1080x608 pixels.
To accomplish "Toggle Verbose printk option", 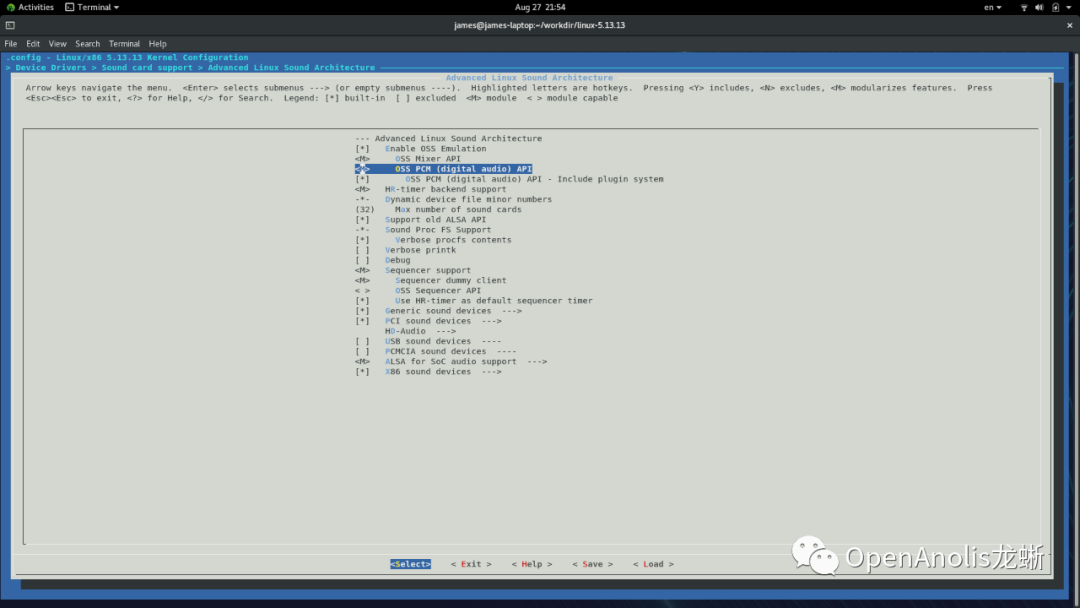I will click(x=406, y=250).
